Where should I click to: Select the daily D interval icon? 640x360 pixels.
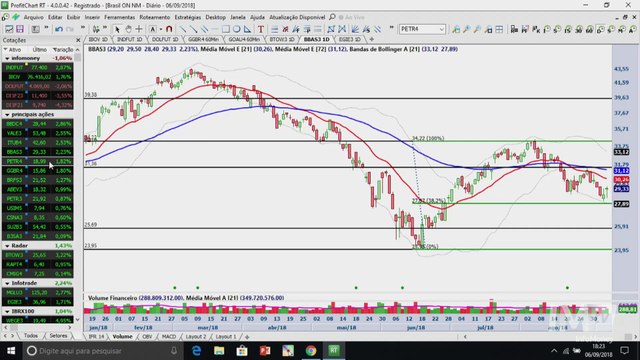600,29
